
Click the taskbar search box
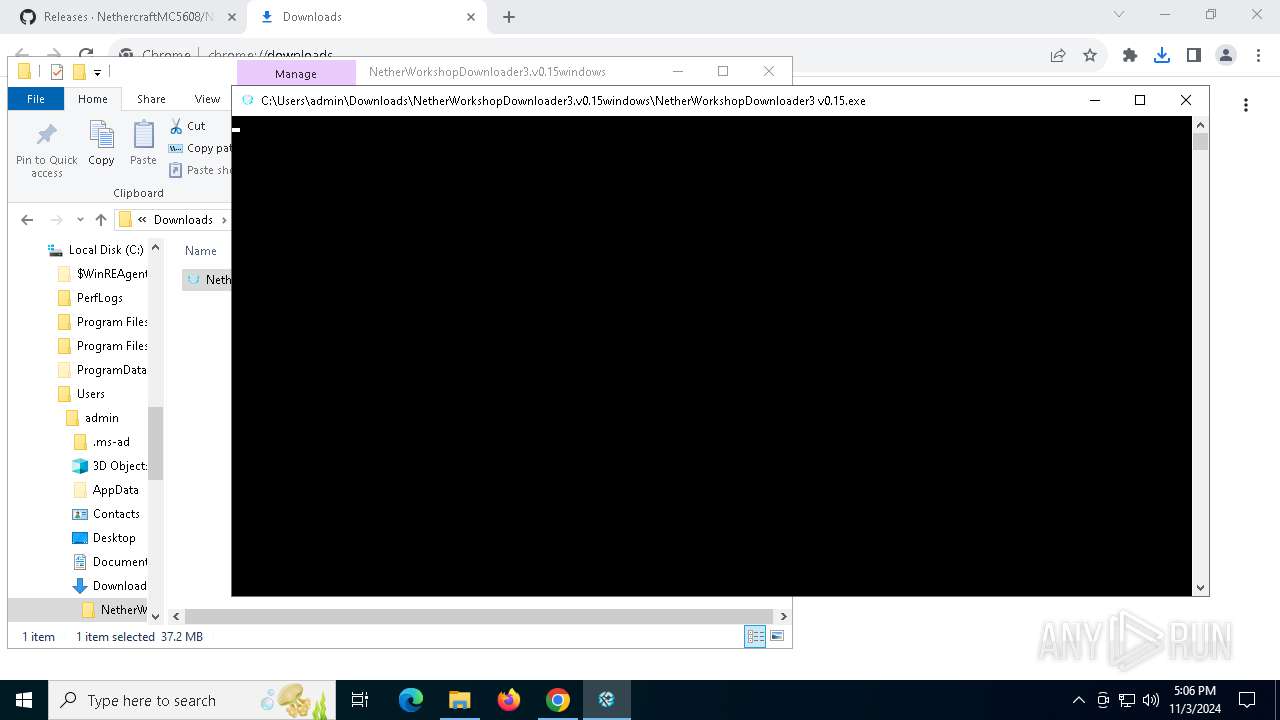tap(192, 700)
